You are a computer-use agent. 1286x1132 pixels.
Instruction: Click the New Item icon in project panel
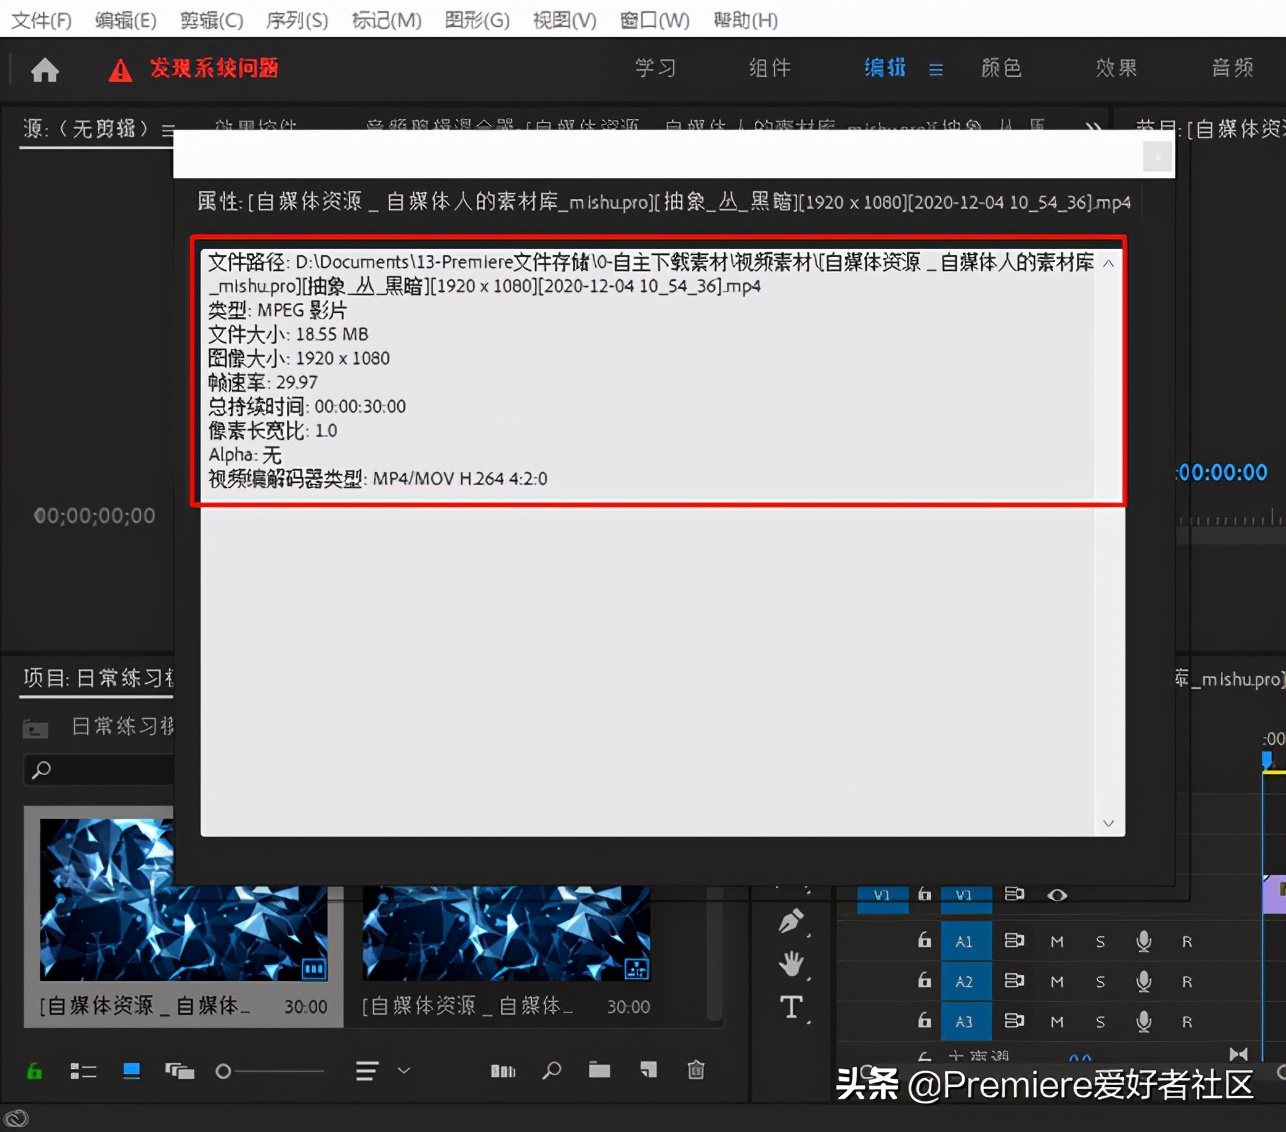coord(648,1070)
